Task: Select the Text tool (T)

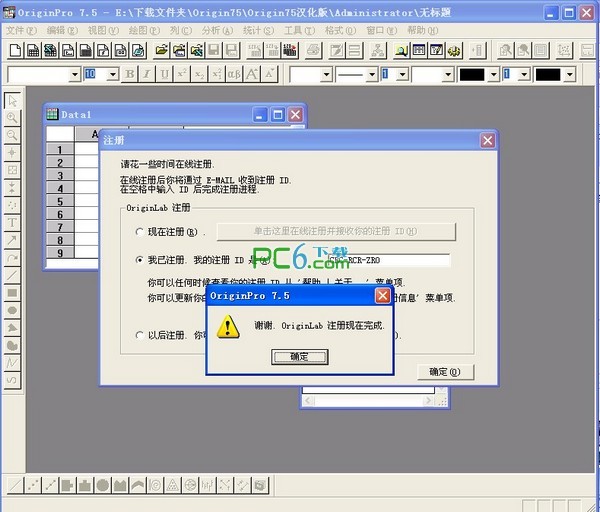Action: tap(12, 223)
